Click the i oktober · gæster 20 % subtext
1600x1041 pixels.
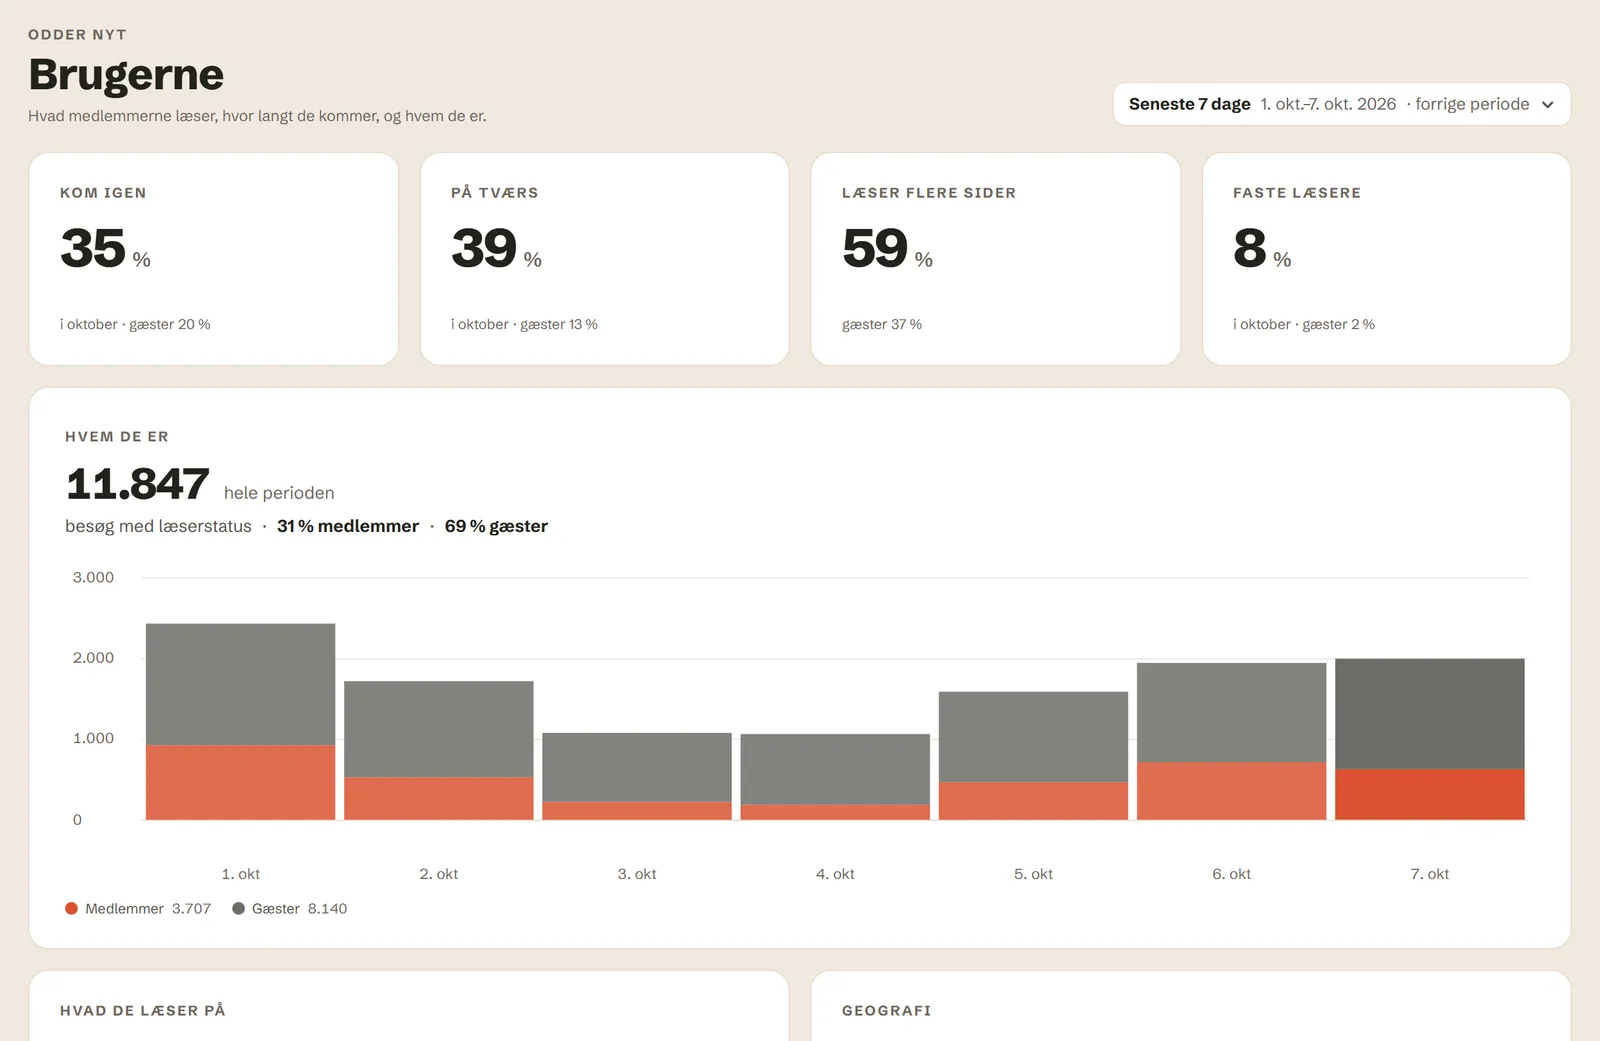click(x=135, y=324)
